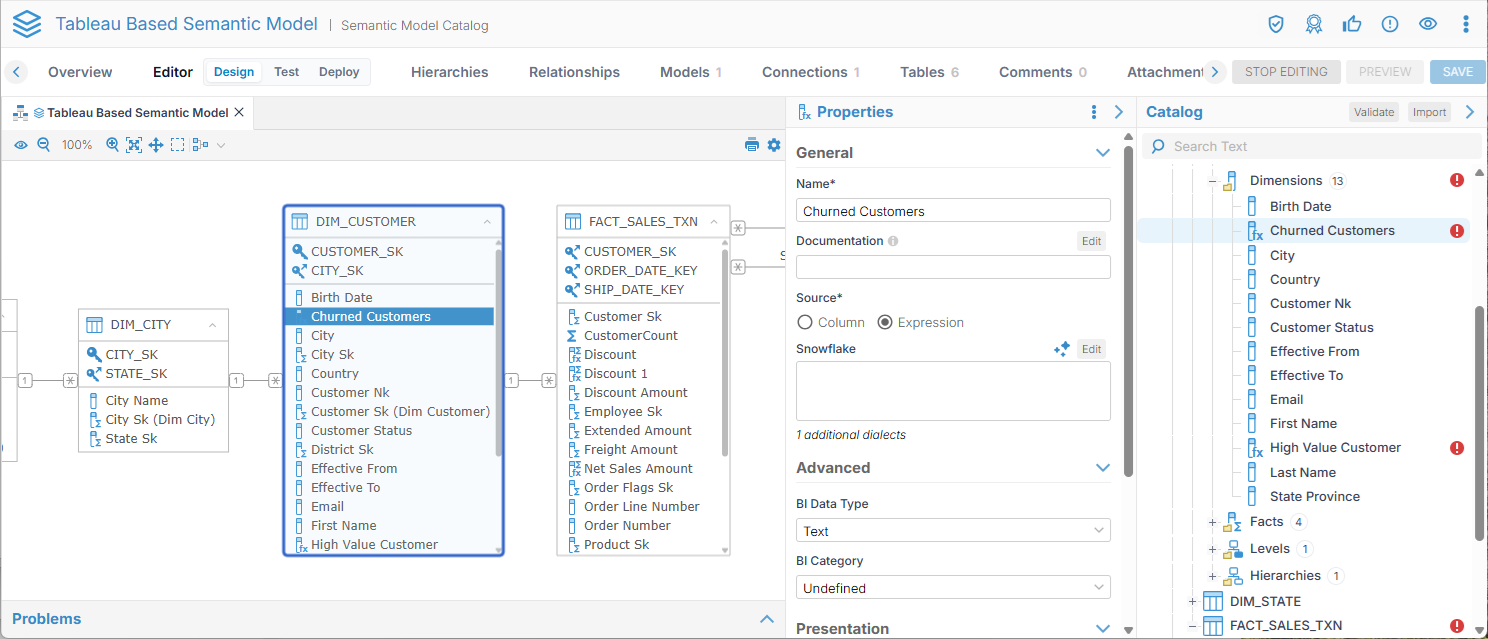This screenshot has width=1488, height=639.
Task: Click the fit-to-screen diagram icon
Action: [134, 145]
